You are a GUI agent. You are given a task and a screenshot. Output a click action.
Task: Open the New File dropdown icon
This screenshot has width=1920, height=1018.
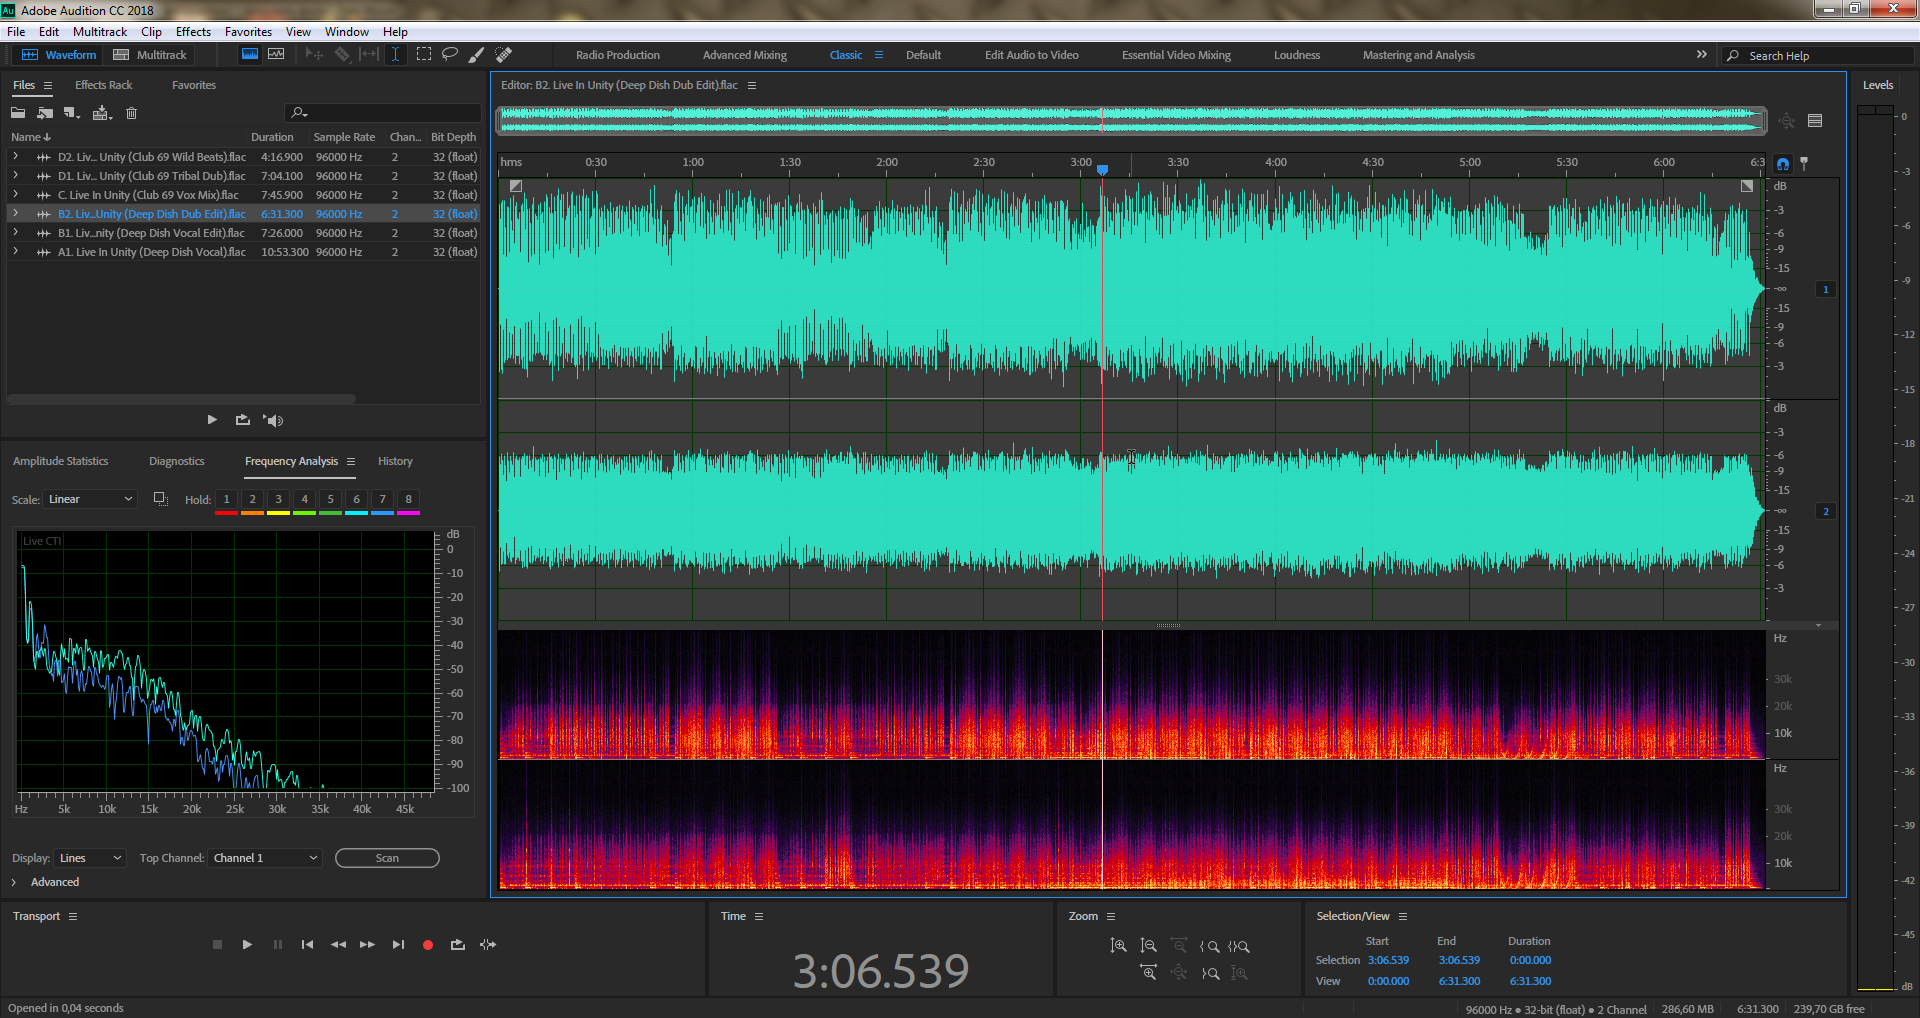coord(72,113)
